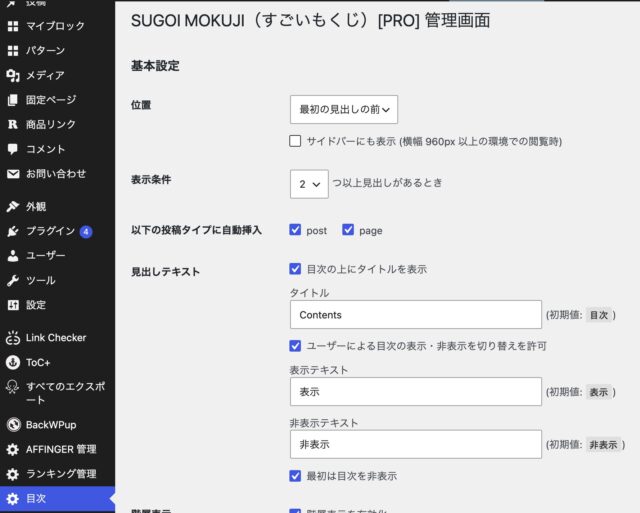Click the 表示テキスト input field
The image size is (640, 513).
click(x=416, y=392)
